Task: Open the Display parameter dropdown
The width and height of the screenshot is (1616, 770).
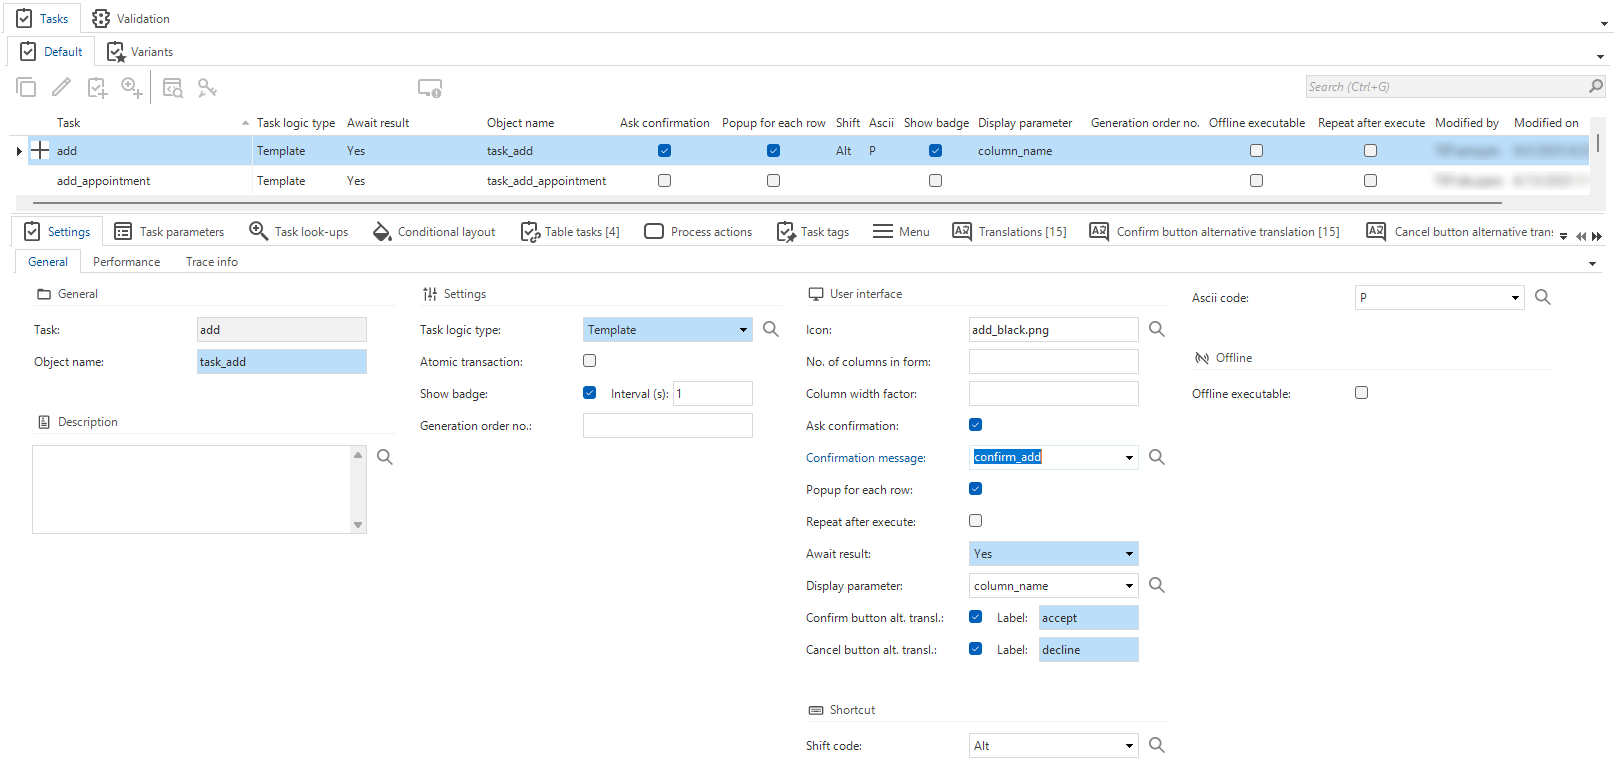Action: (x=1129, y=586)
